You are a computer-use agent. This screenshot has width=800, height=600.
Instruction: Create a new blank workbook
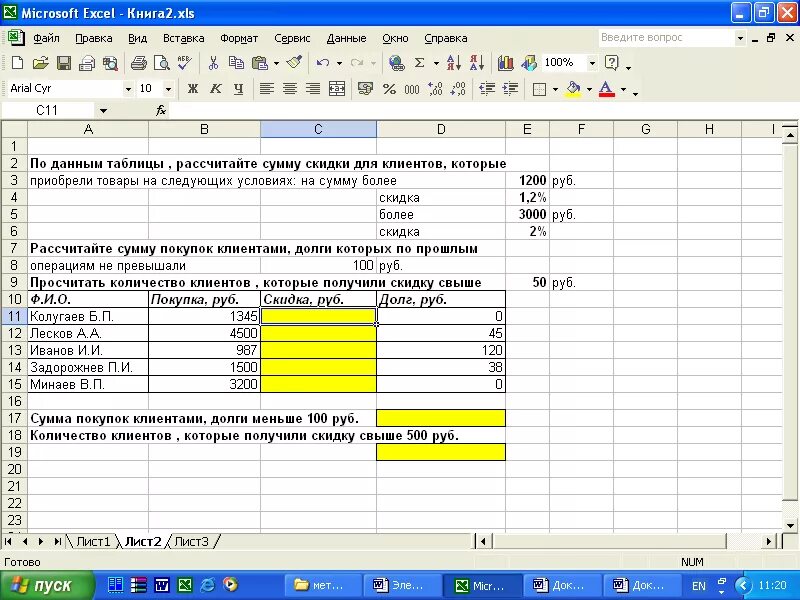(x=17, y=63)
